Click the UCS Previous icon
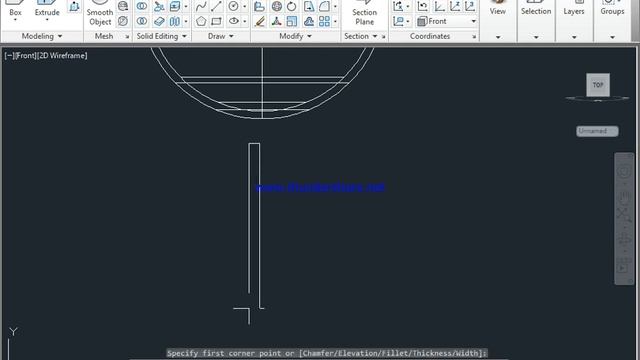640x360 pixels. tap(422, 6)
